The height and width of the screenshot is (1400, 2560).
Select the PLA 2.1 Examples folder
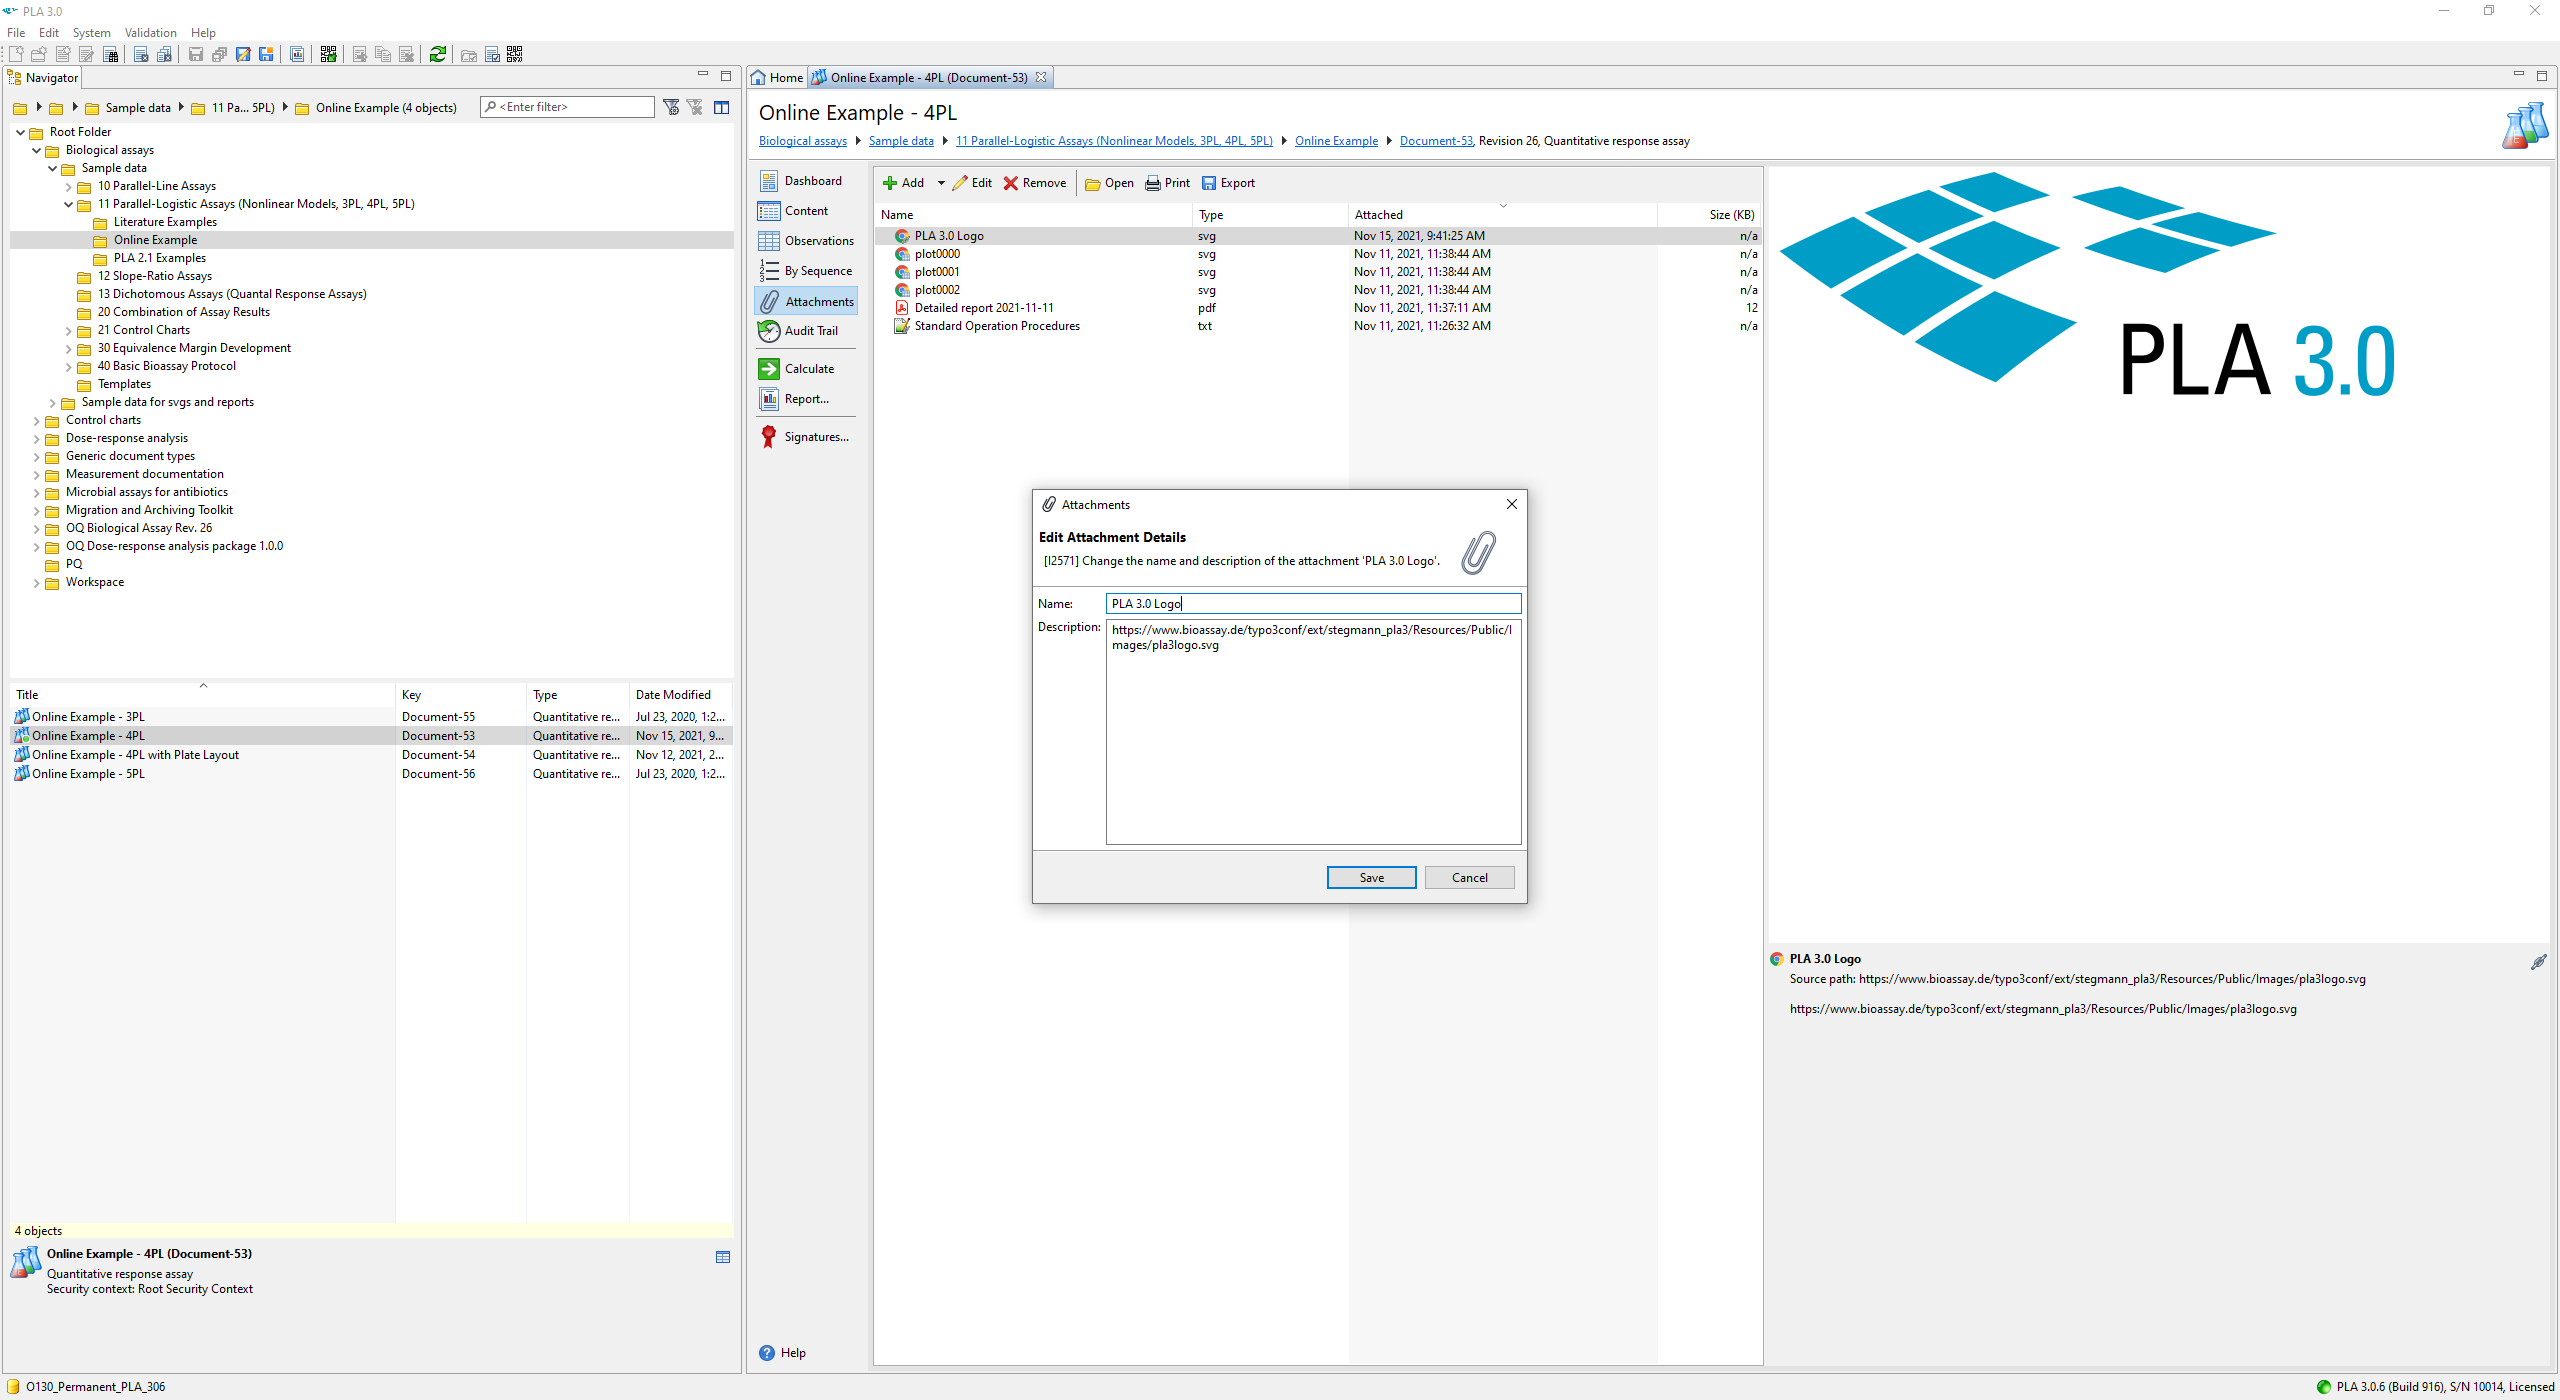[x=159, y=258]
